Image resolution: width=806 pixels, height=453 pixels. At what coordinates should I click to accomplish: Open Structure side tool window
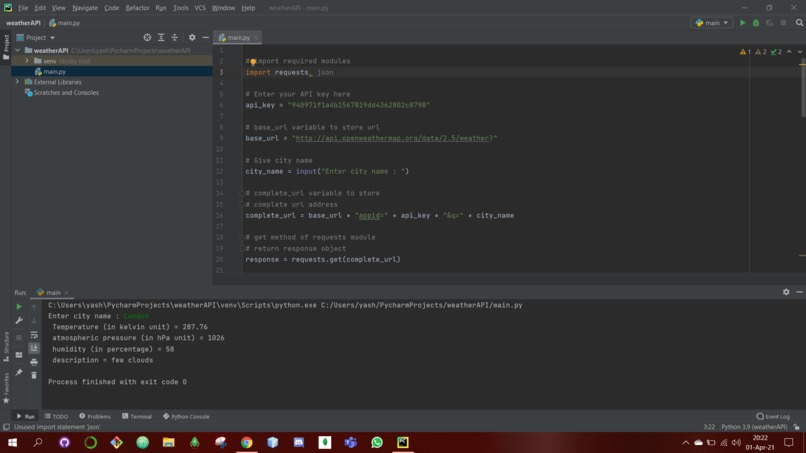(x=6, y=346)
